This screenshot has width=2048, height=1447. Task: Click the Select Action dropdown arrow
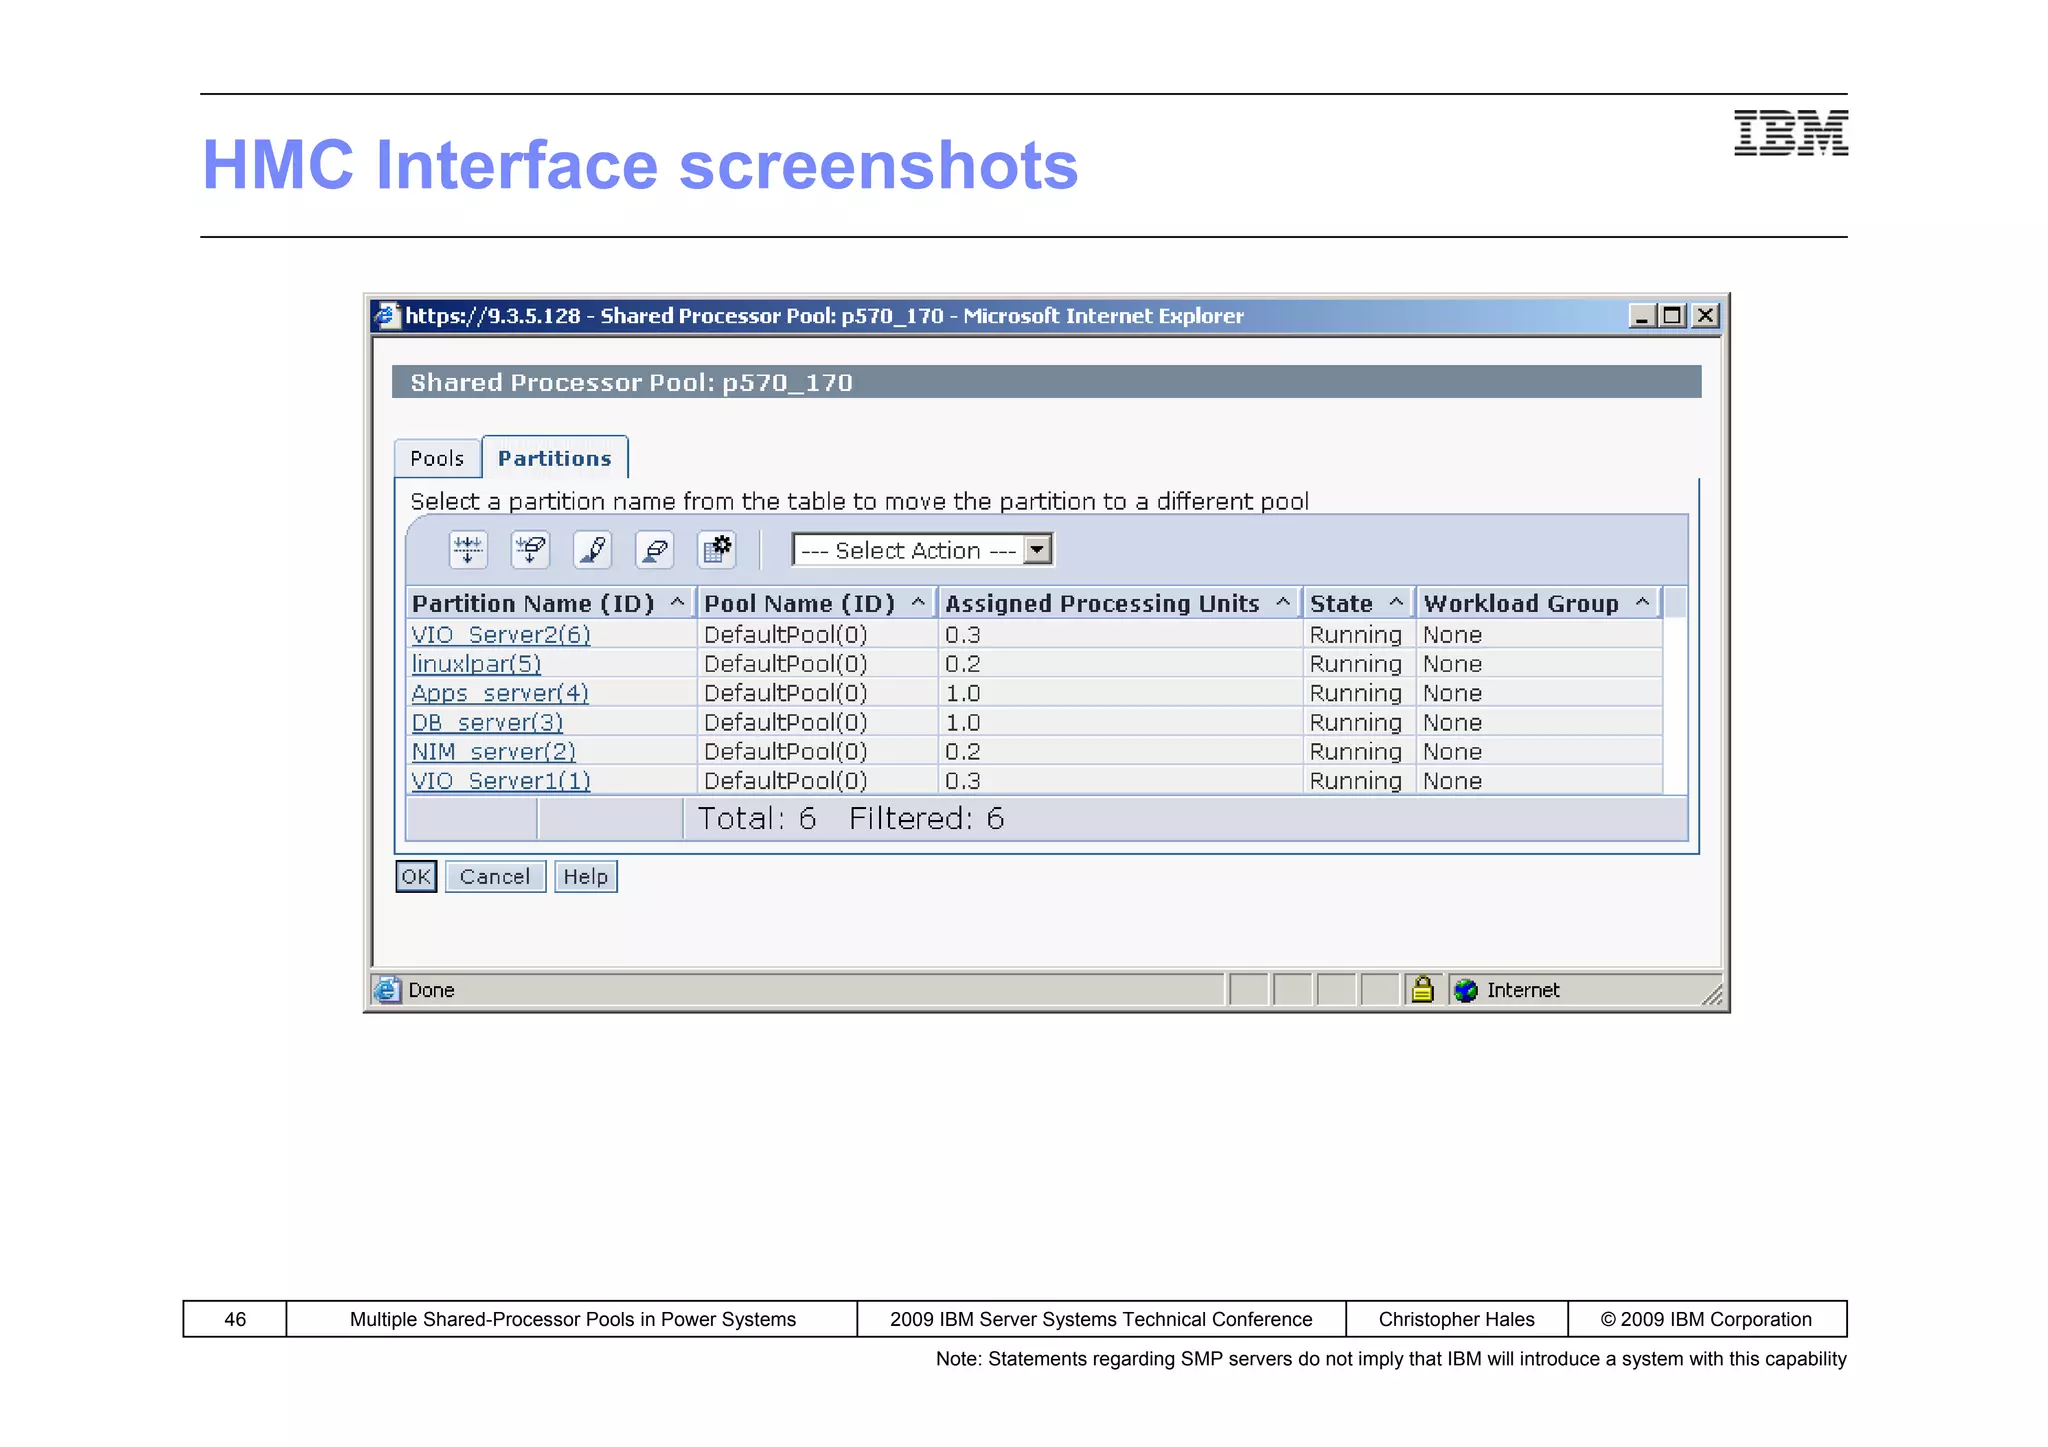point(1038,550)
